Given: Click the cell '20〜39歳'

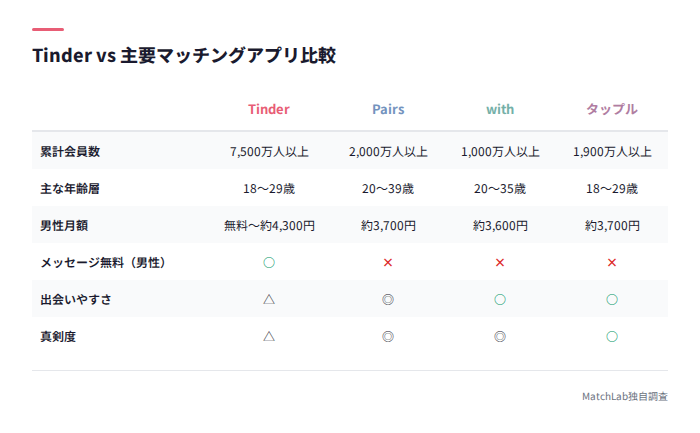Looking at the screenshot, I should pyautogui.click(x=388, y=189).
